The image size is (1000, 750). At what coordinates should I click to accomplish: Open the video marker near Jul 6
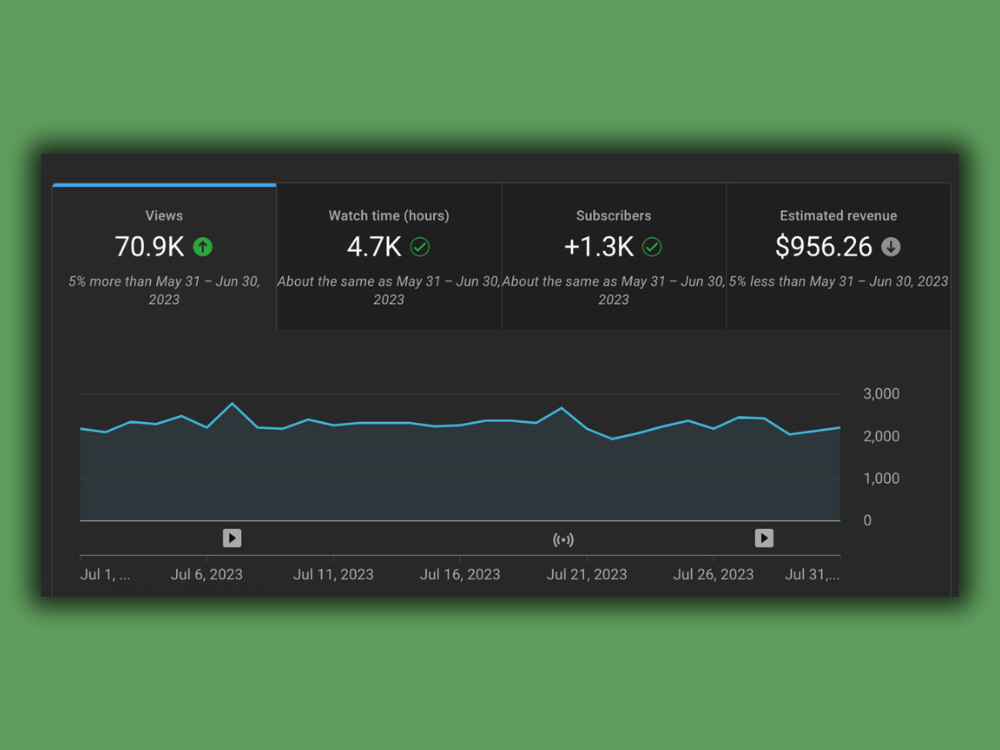pyautogui.click(x=232, y=538)
